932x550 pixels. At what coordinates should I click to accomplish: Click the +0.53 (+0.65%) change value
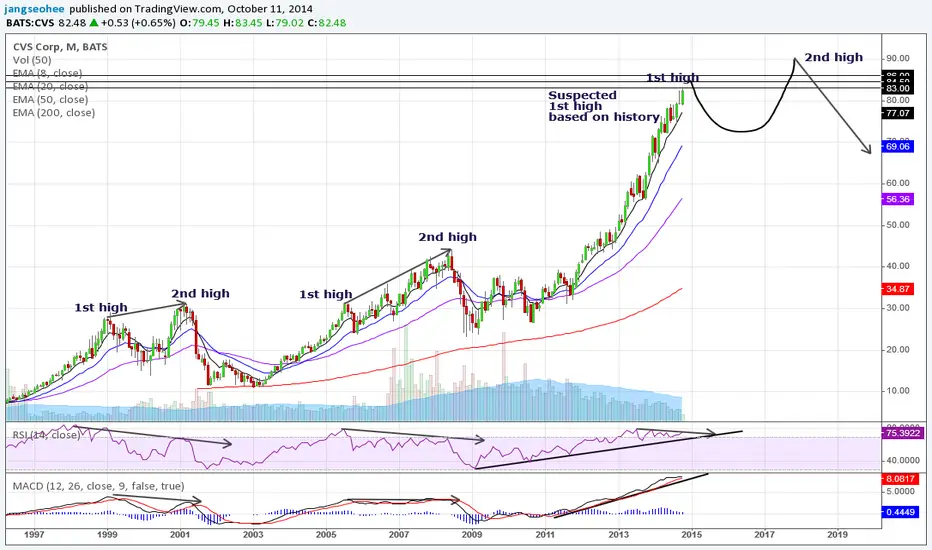(x=138, y=23)
